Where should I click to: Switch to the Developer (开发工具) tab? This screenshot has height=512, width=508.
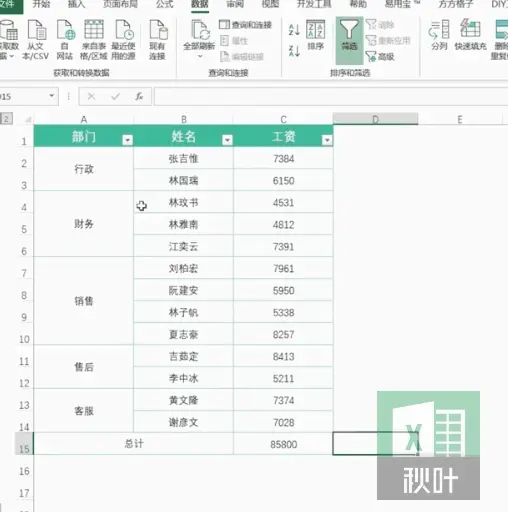click(314, 4)
